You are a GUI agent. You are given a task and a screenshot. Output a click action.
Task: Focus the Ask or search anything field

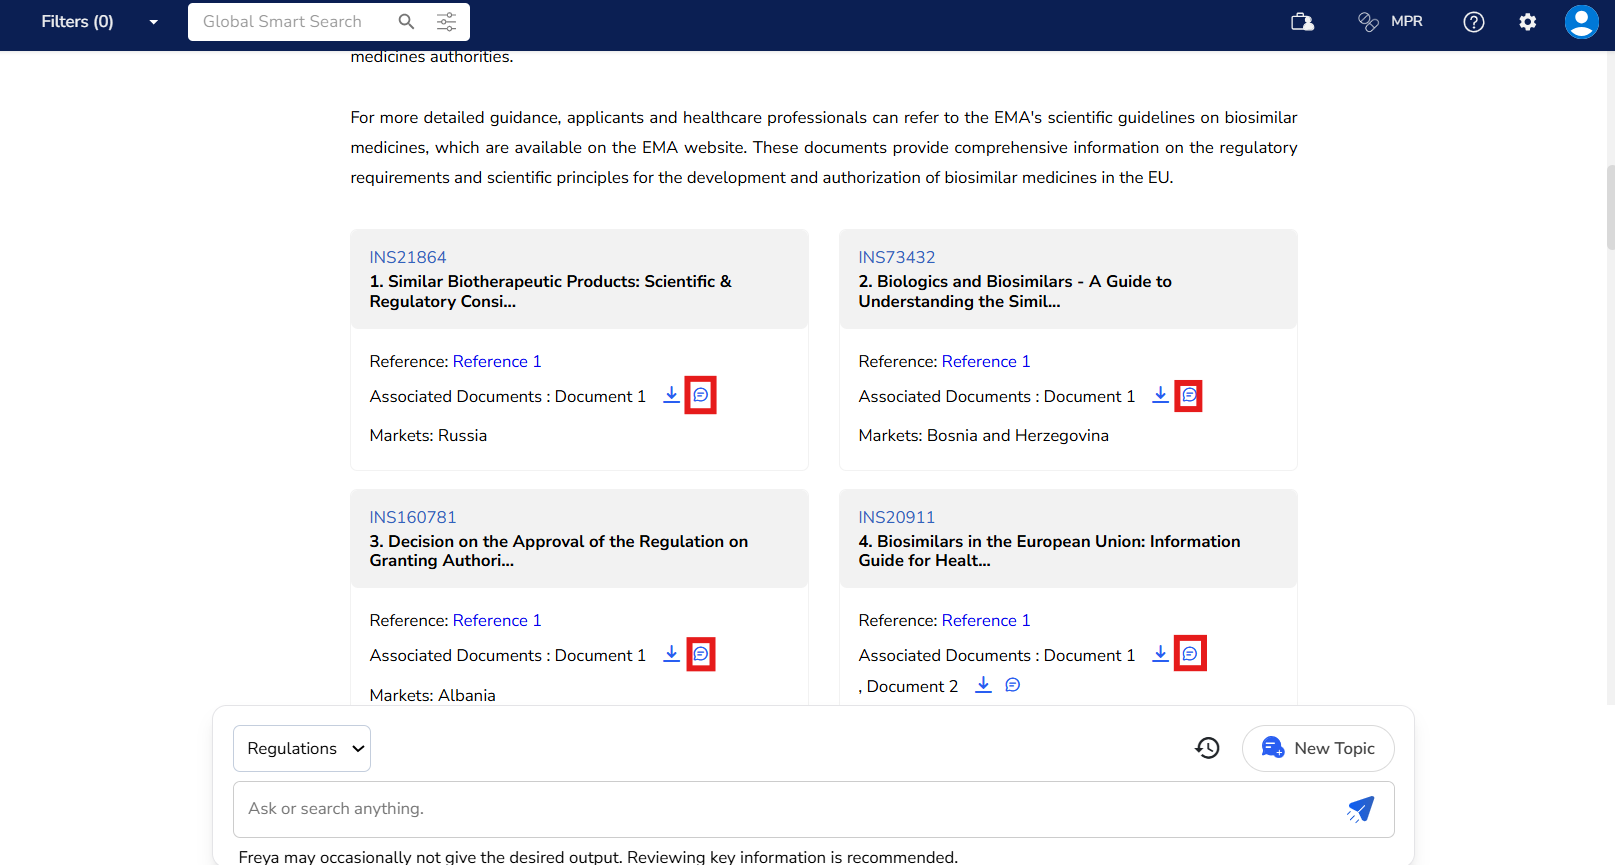780,809
